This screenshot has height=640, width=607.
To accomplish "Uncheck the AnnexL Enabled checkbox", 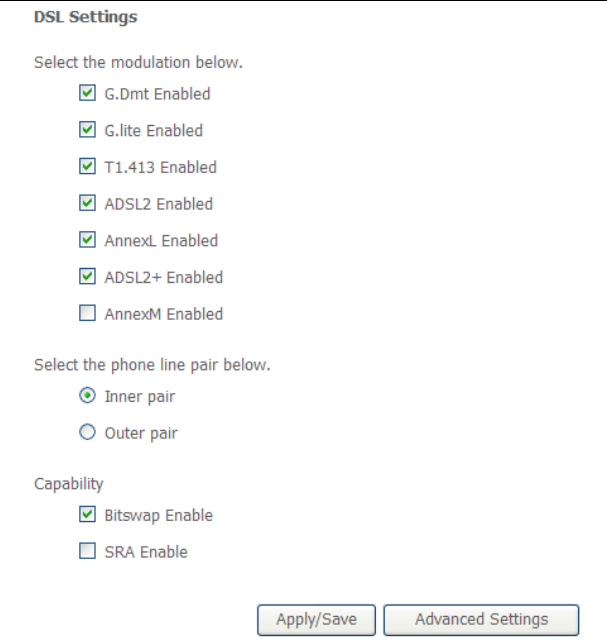I will [x=87, y=240].
